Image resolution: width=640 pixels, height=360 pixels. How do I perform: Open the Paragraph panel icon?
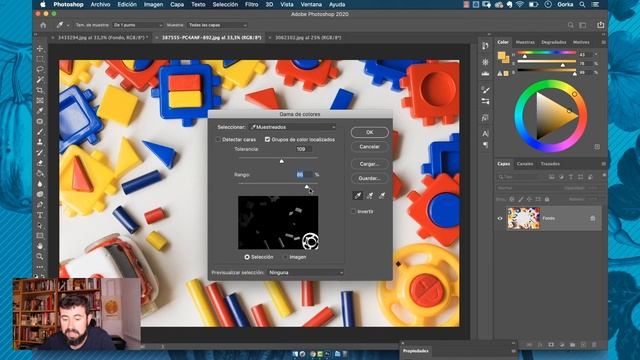(x=485, y=145)
